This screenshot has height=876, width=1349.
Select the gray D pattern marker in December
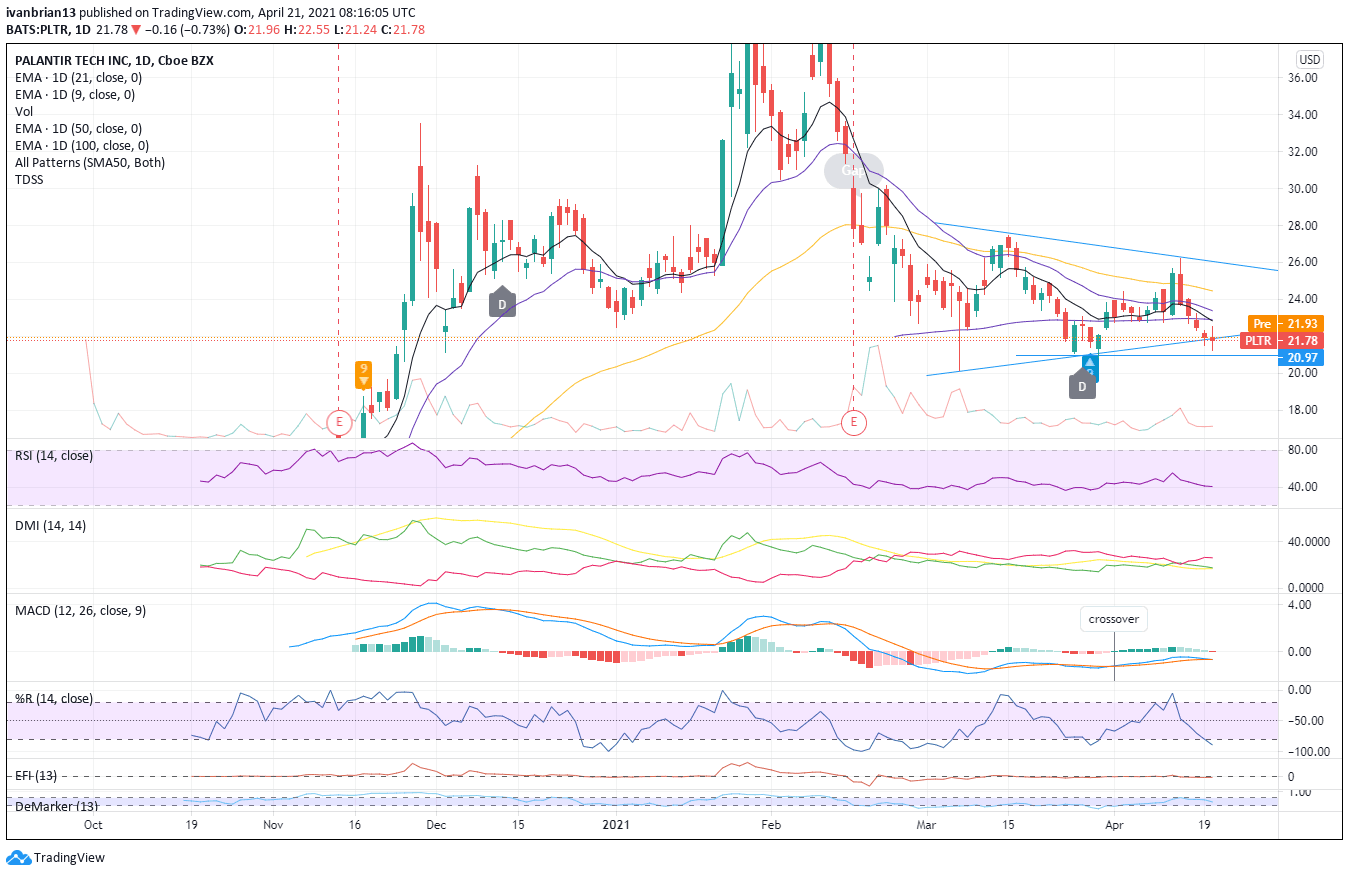tap(503, 303)
